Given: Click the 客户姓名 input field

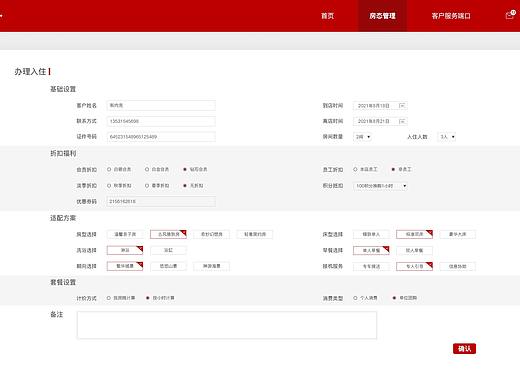Looking at the screenshot, I should click(x=161, y=105).
